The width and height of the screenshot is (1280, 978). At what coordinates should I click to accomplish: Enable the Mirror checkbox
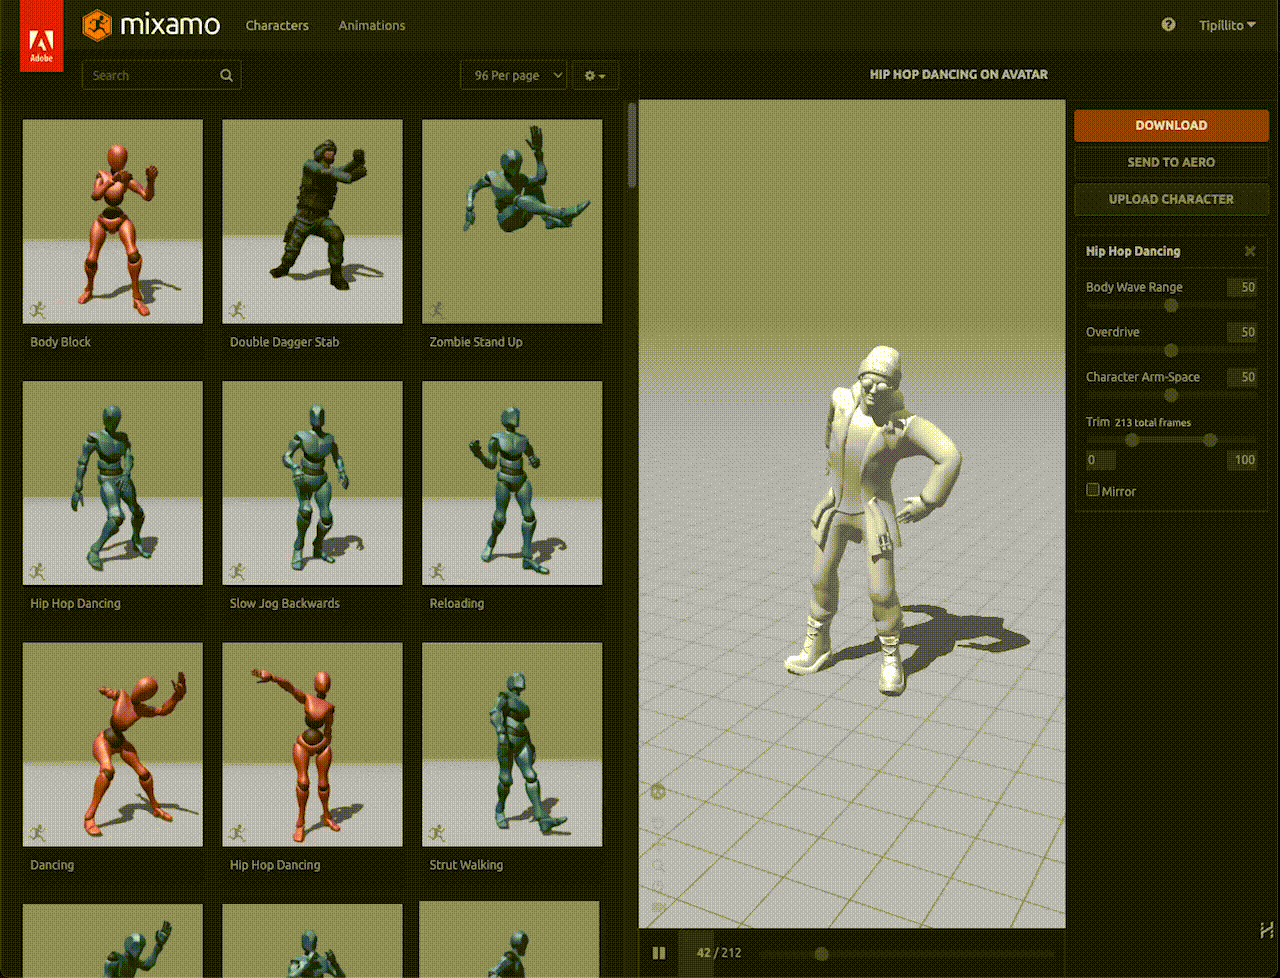pos(1091,490)
